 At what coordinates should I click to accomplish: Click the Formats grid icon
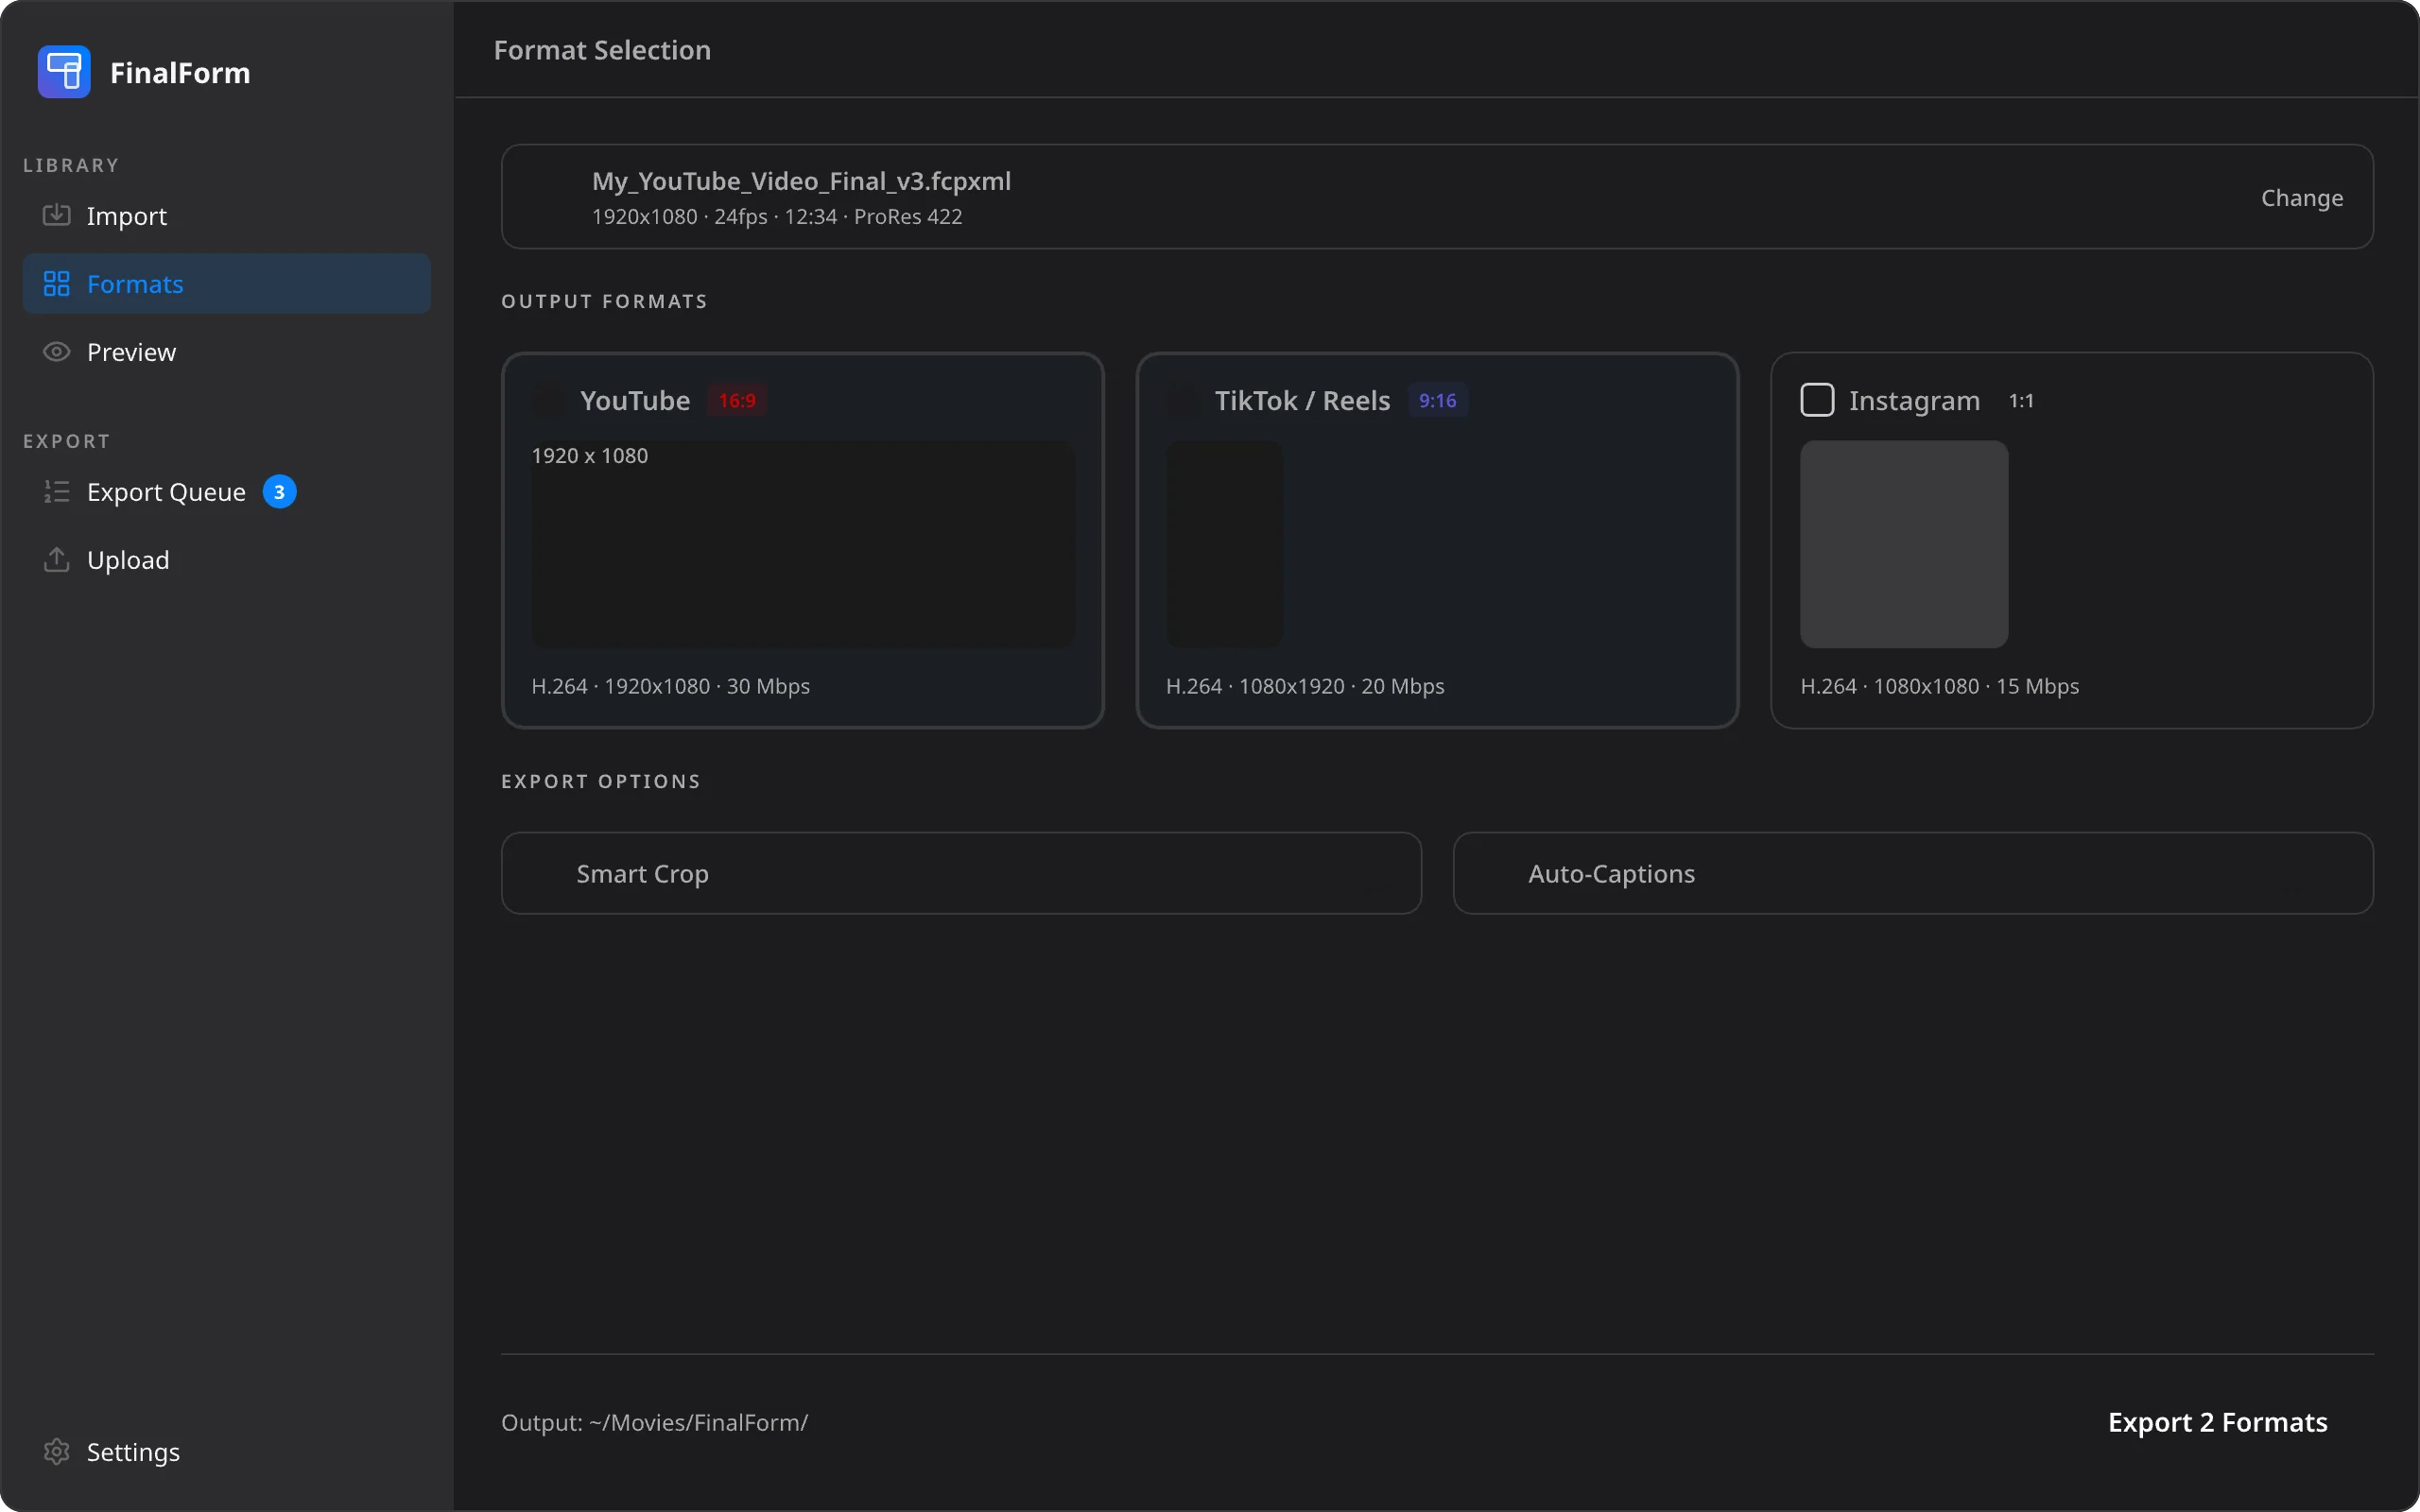56,284
